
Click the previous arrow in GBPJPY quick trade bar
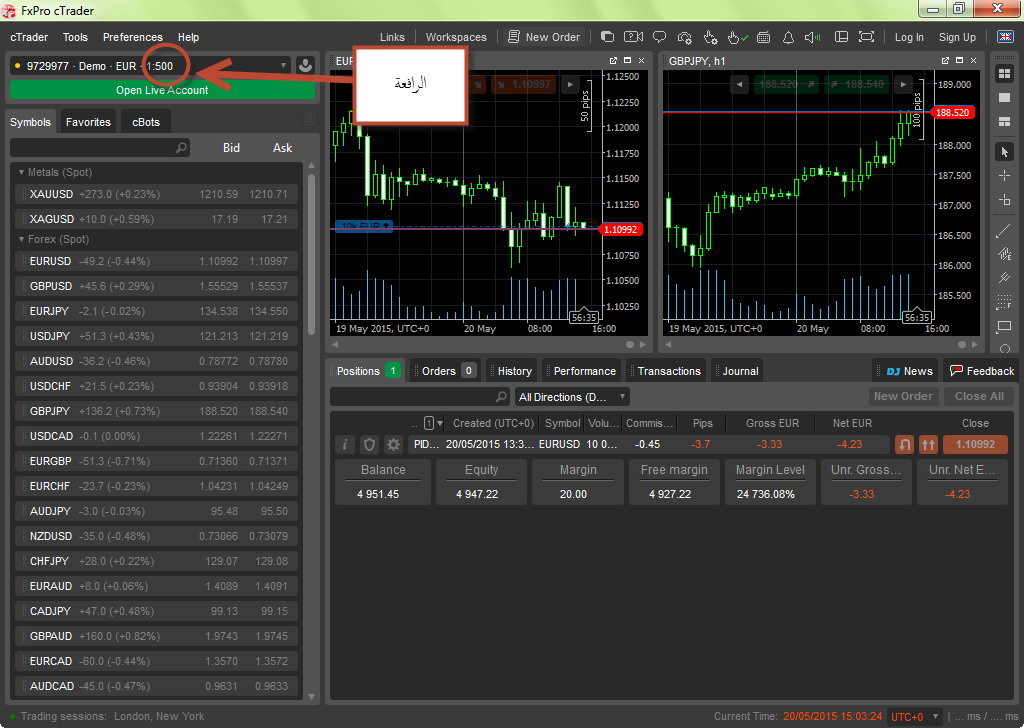739,84
